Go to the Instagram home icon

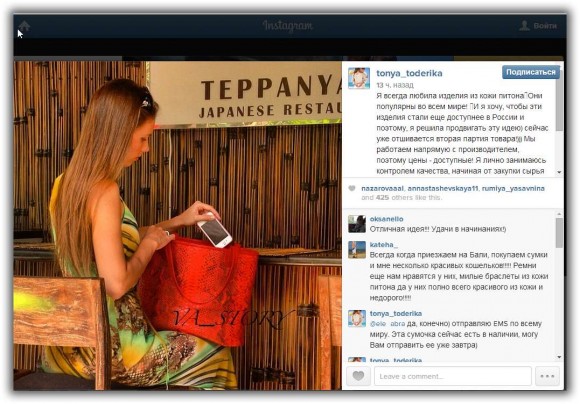(24, 26)
